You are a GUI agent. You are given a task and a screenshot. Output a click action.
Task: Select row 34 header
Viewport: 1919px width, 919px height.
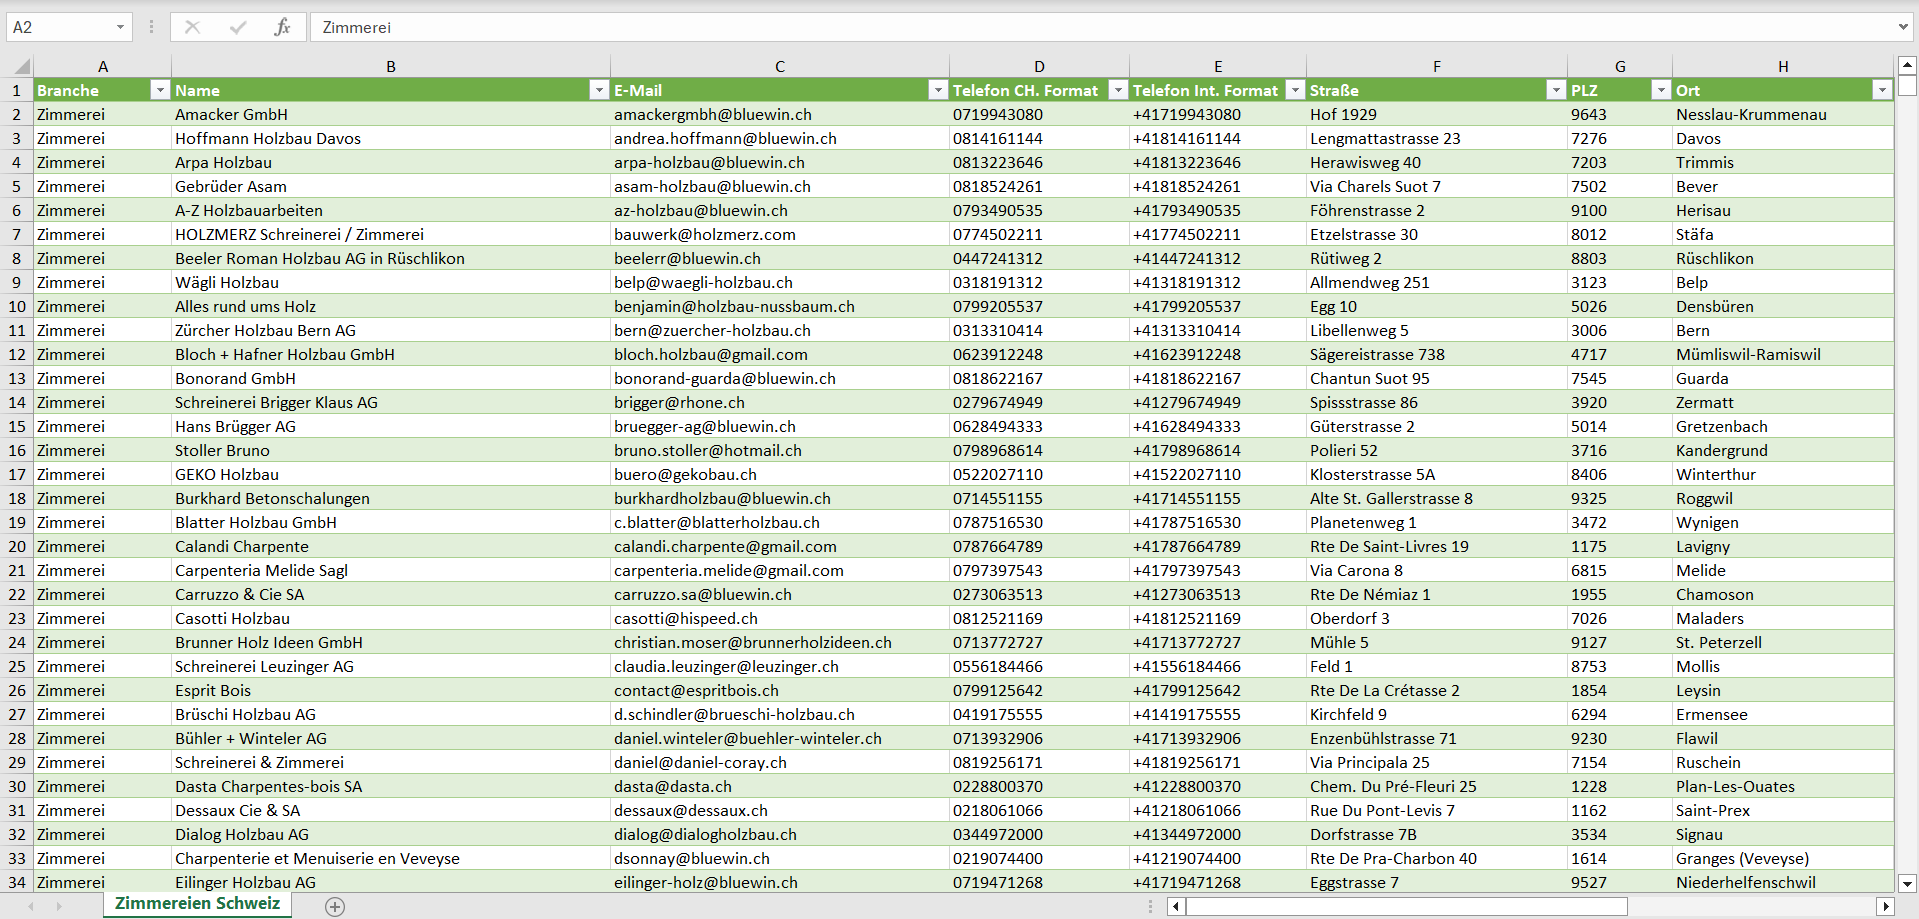coord(17,882)
